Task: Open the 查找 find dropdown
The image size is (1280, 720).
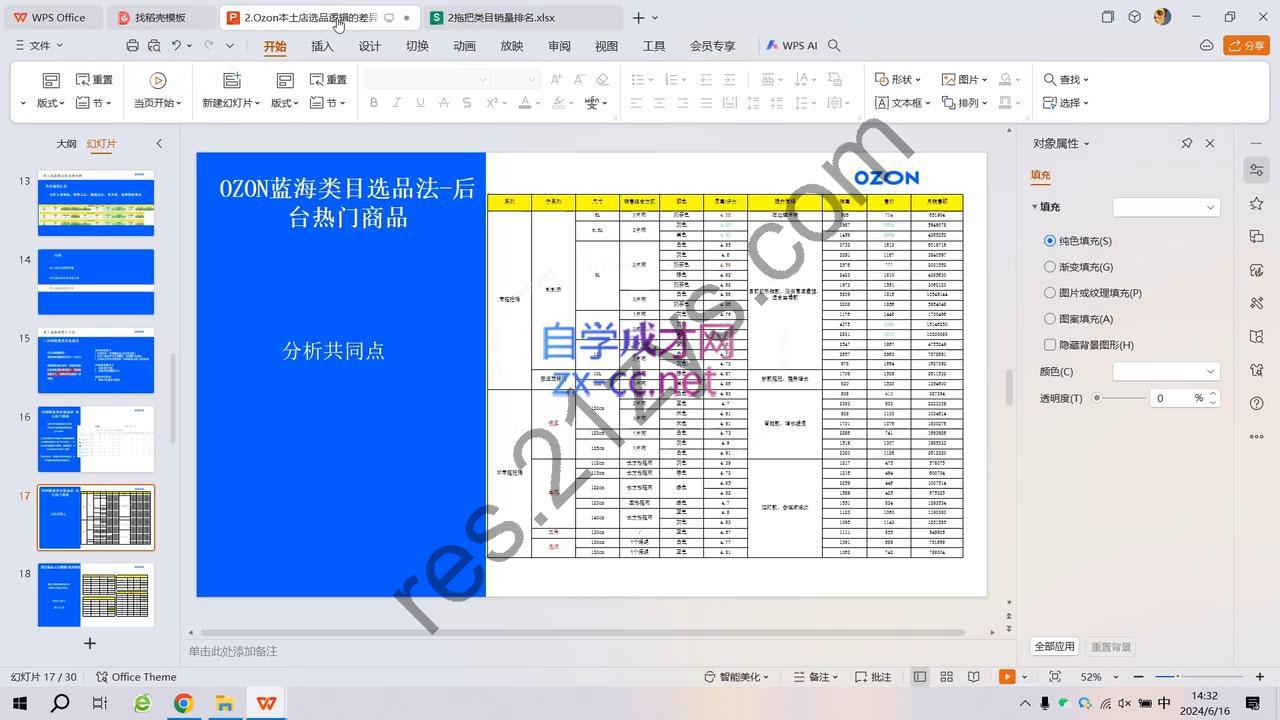Action: pos(1066,80)
